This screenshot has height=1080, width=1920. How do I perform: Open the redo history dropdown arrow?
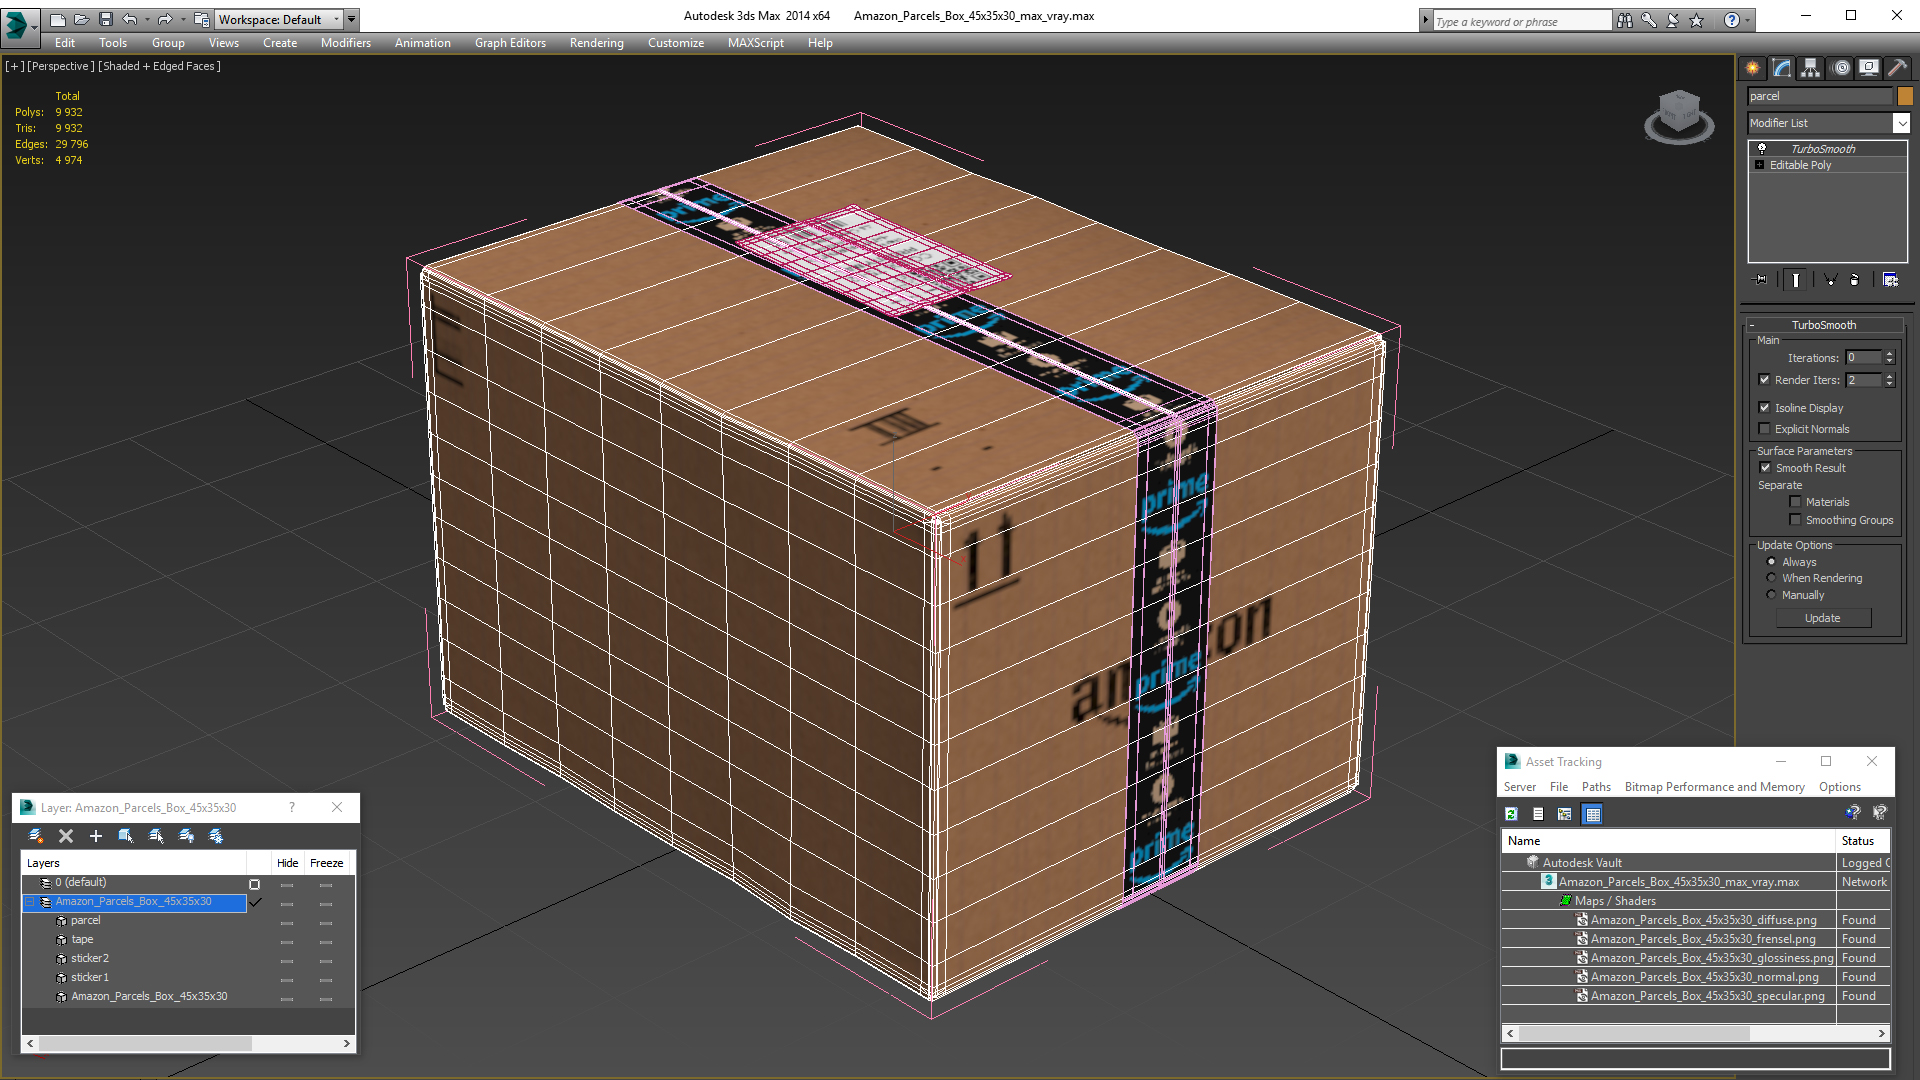[x=182, y=19]
